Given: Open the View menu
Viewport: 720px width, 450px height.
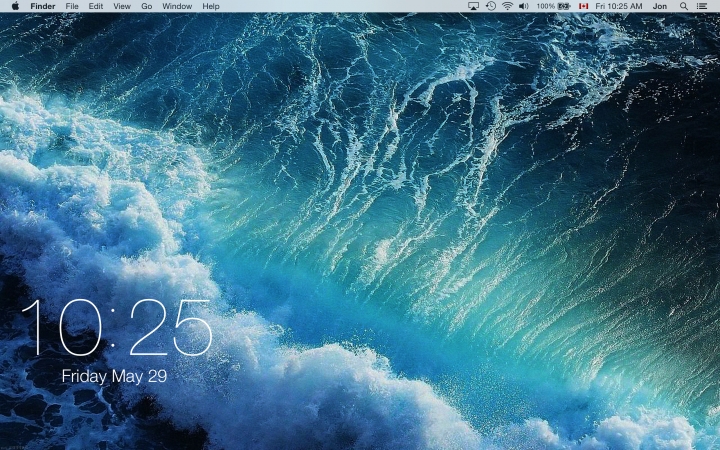Looking at the screenshot, I should tap(122, 6).
